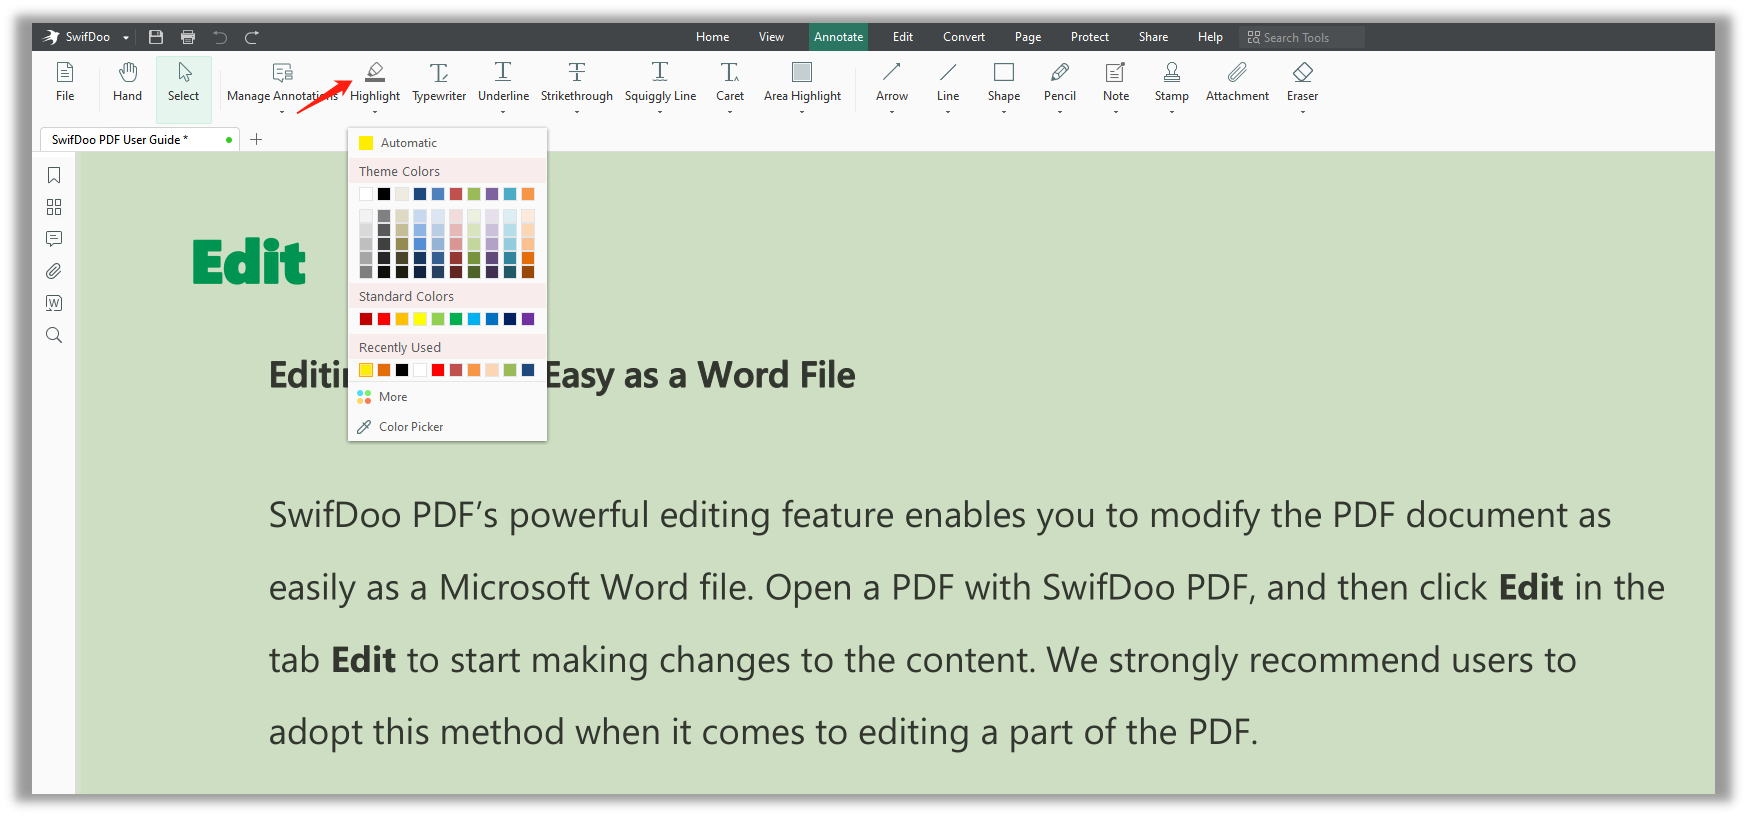
Task: Choose the Area Highlight tool
Action: point(802,82)
